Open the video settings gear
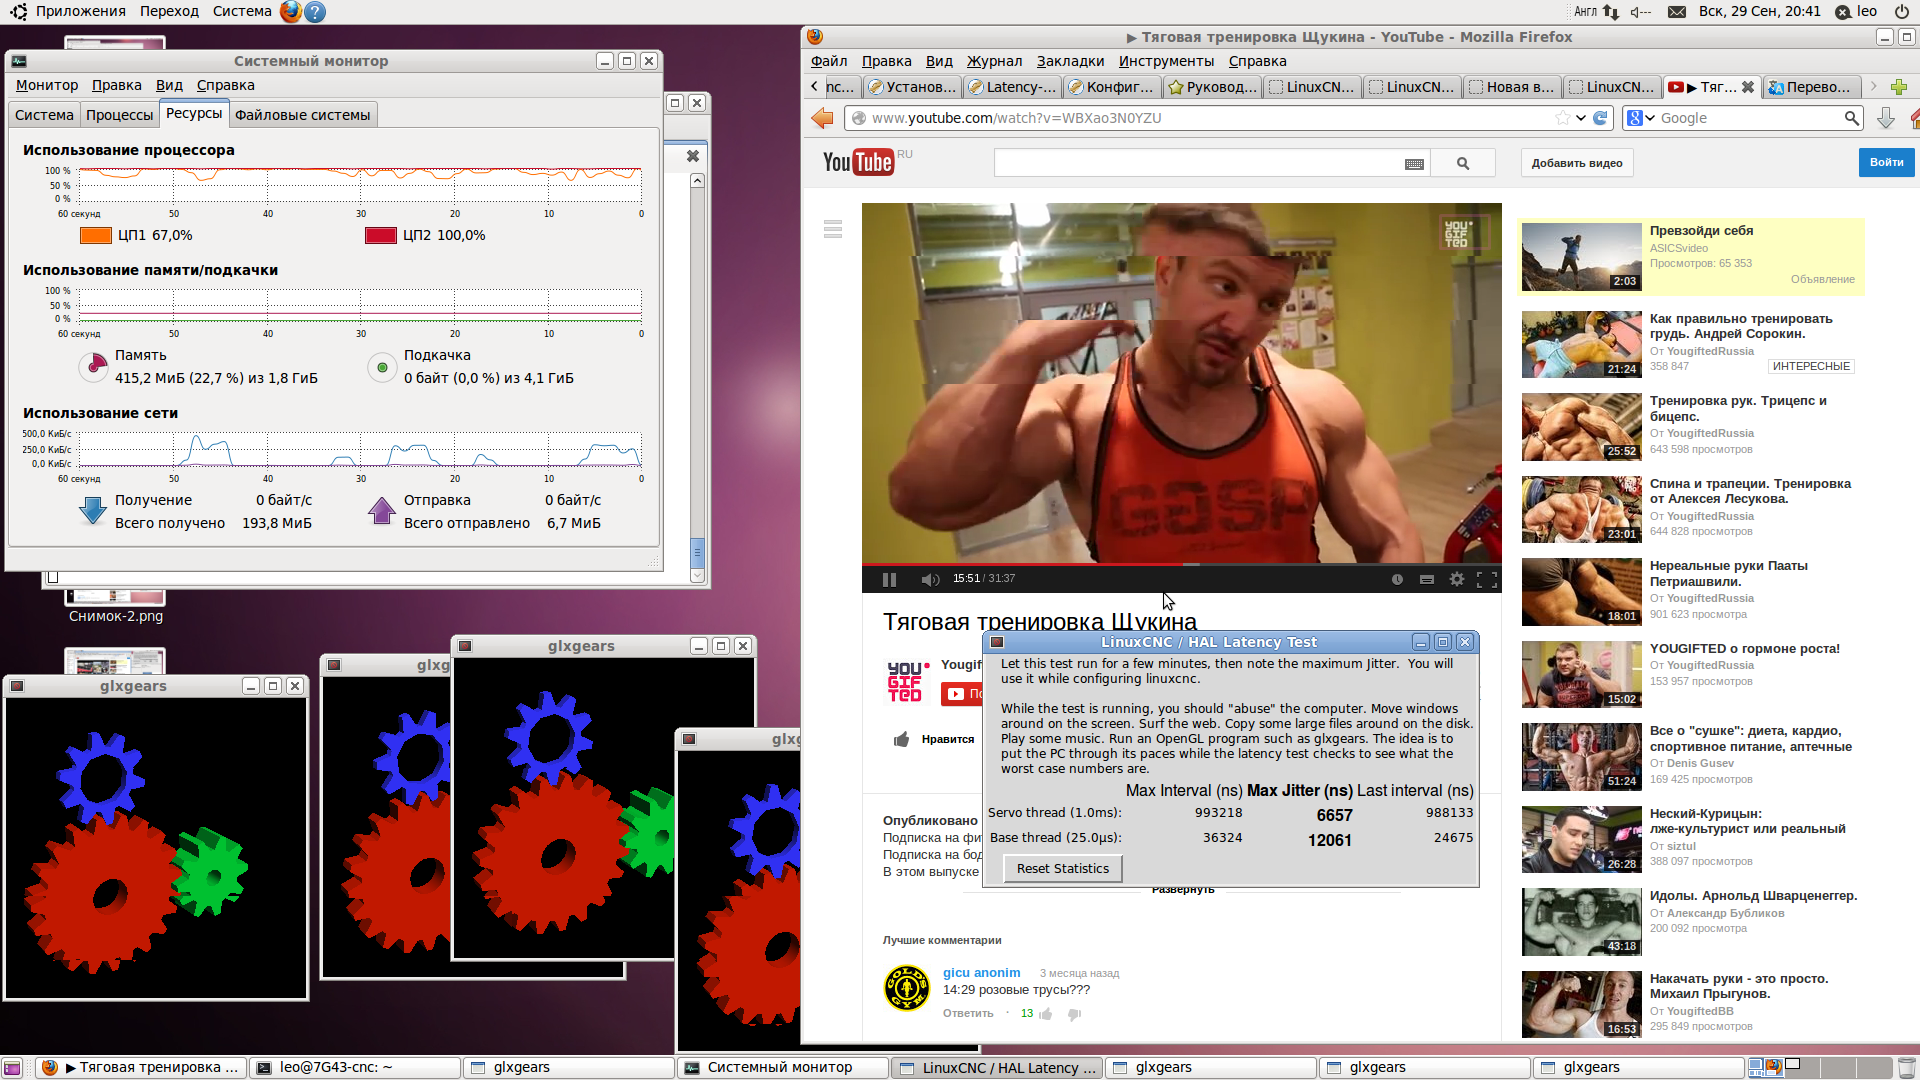1920x1080 pixels. tap(1457, 579)
